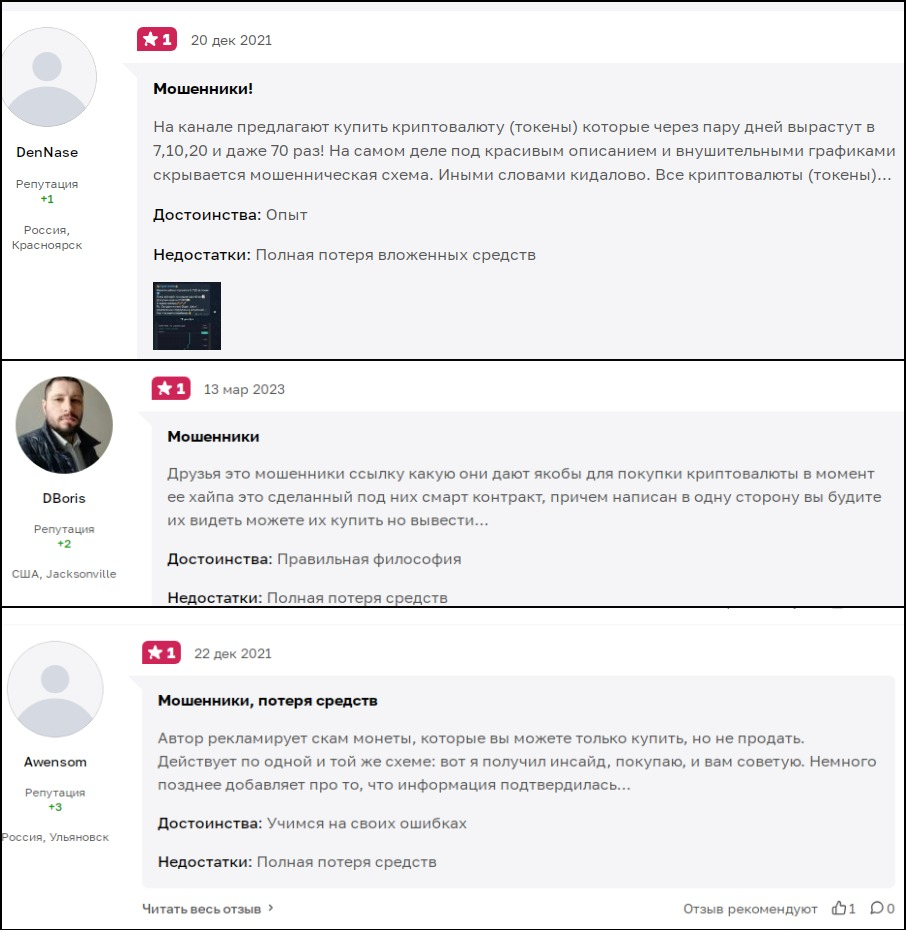Image resolution: width=906 pixels, height=930 pixels.
Task: Open the "Читать весь отзыв" link
Action: point(202,909)
